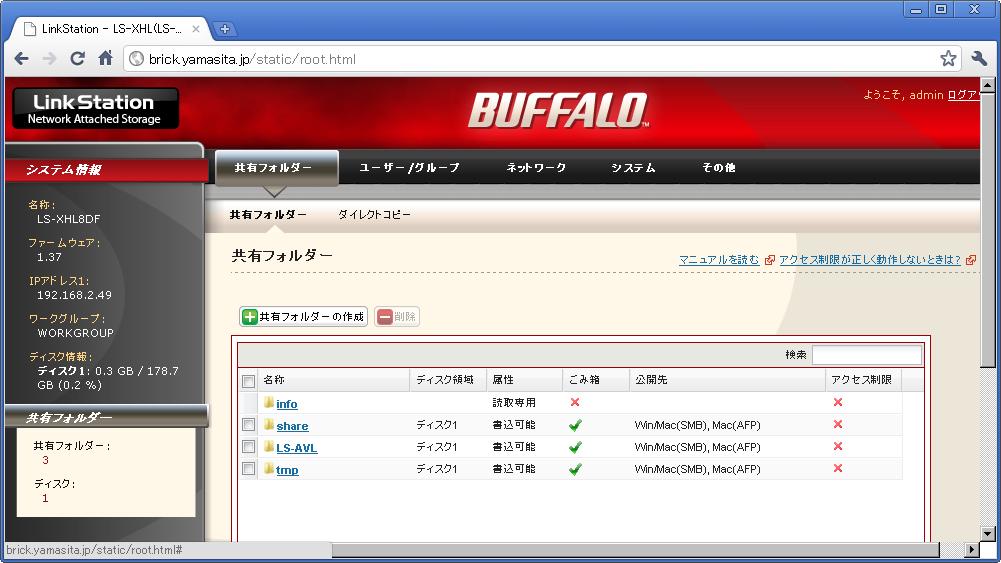1001x563 pixels.
Task: Open the マニュアルを読む manual link
Action: coord(719,260)
